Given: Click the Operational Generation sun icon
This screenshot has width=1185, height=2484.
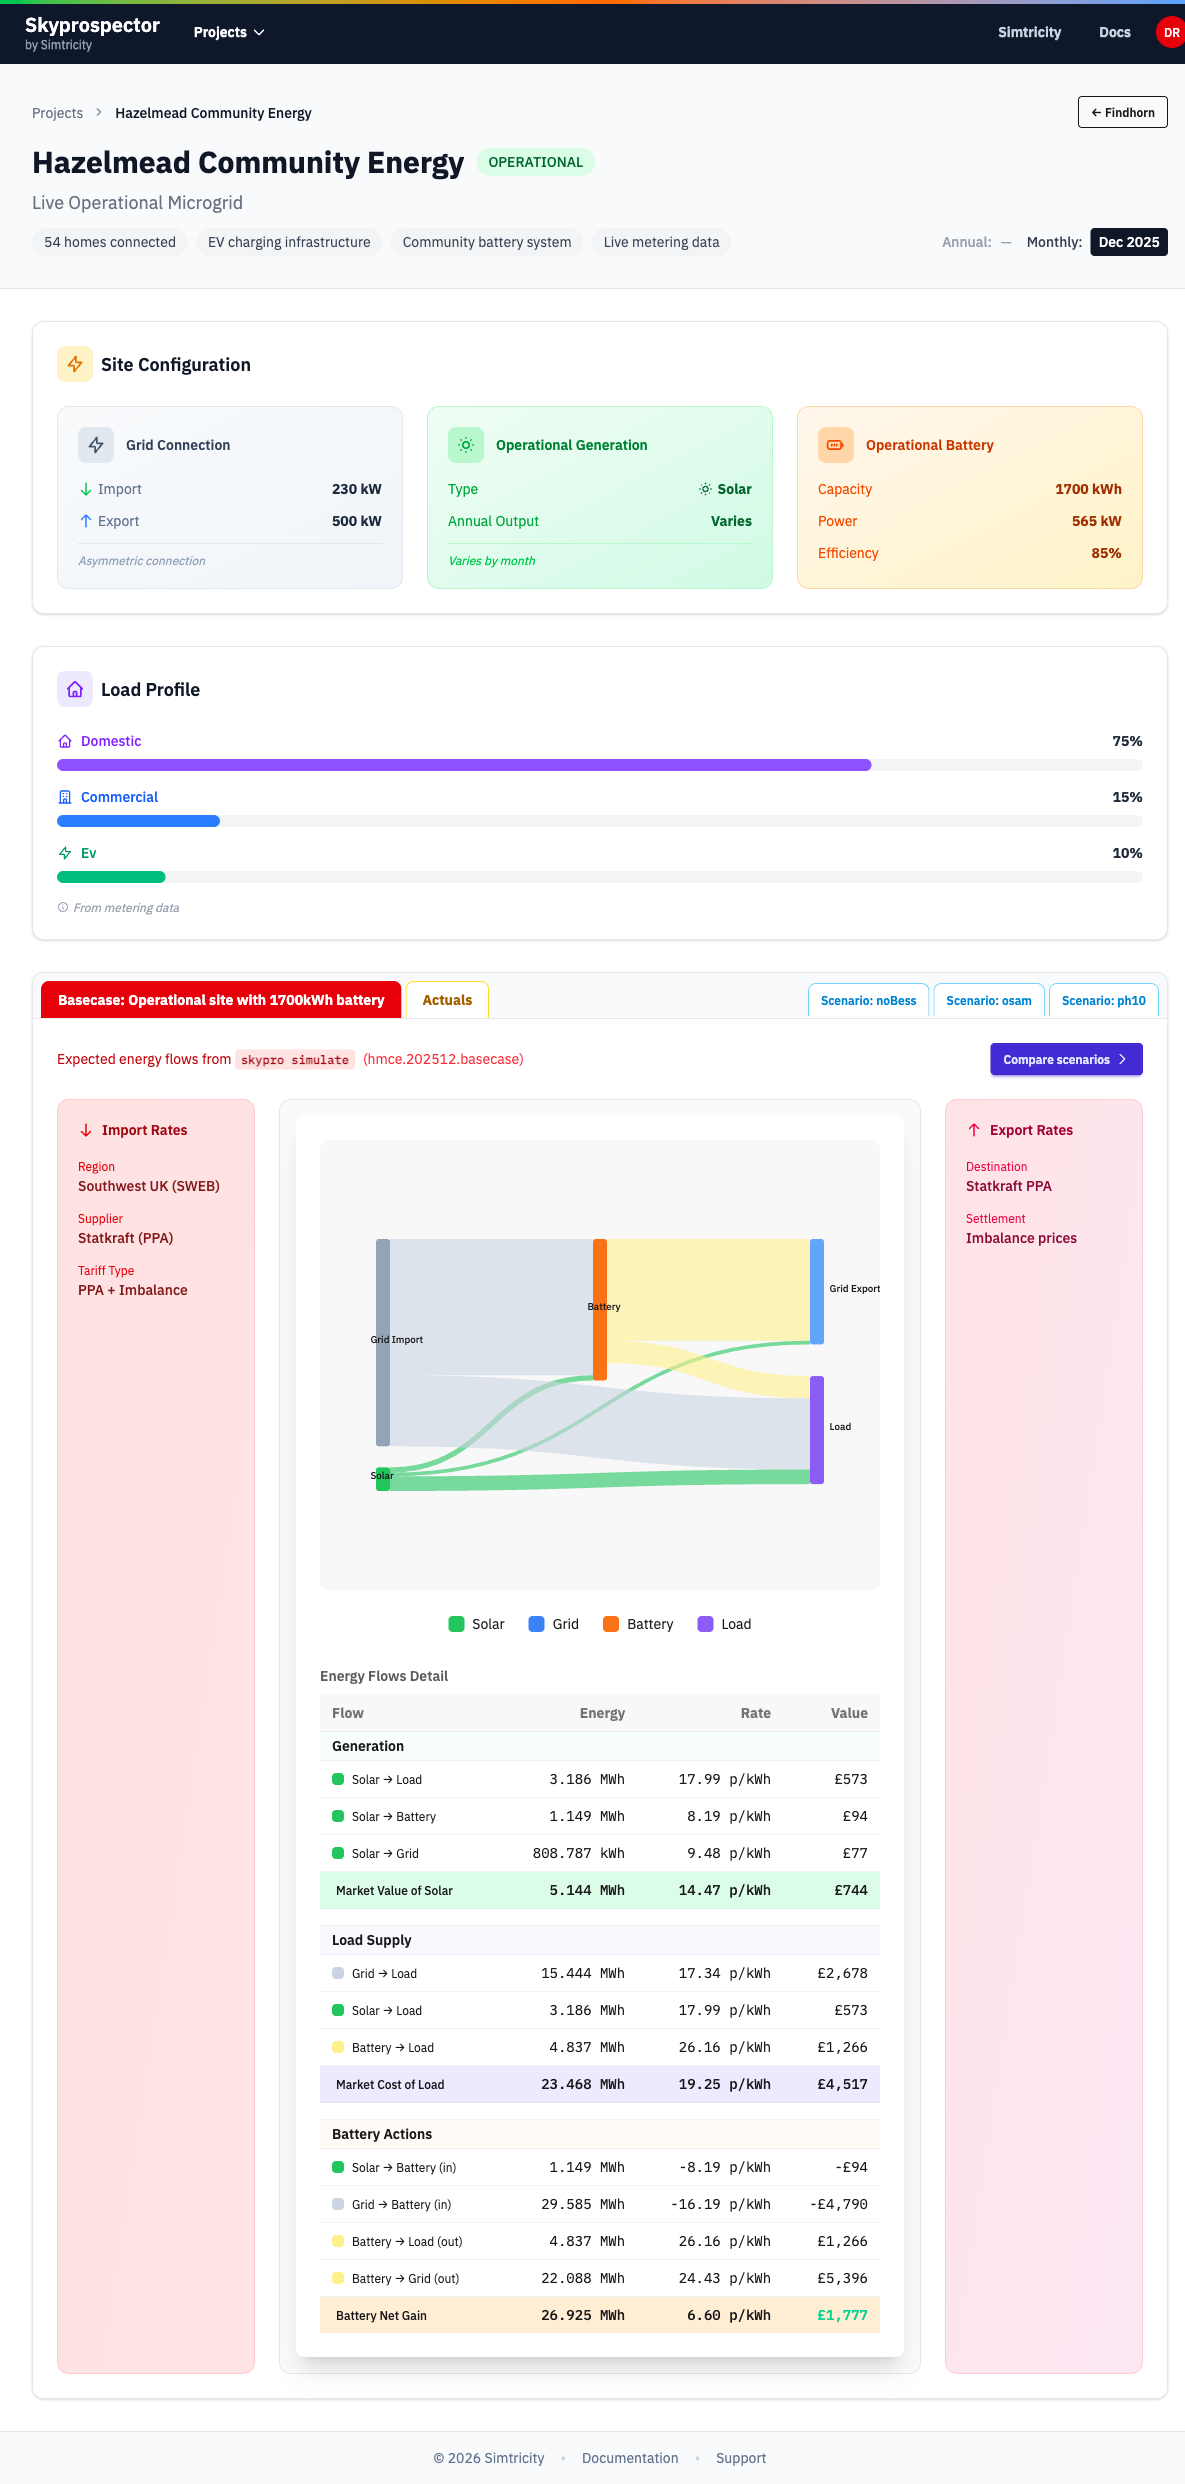Looking at the screenshot, I should click(466, 445).
